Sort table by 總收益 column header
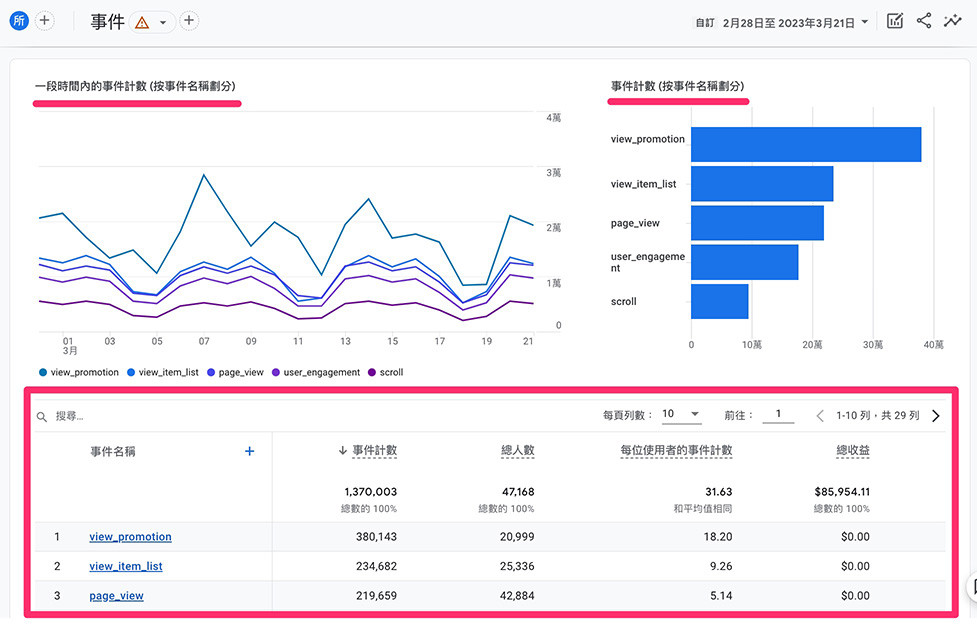 coord(853,450)
